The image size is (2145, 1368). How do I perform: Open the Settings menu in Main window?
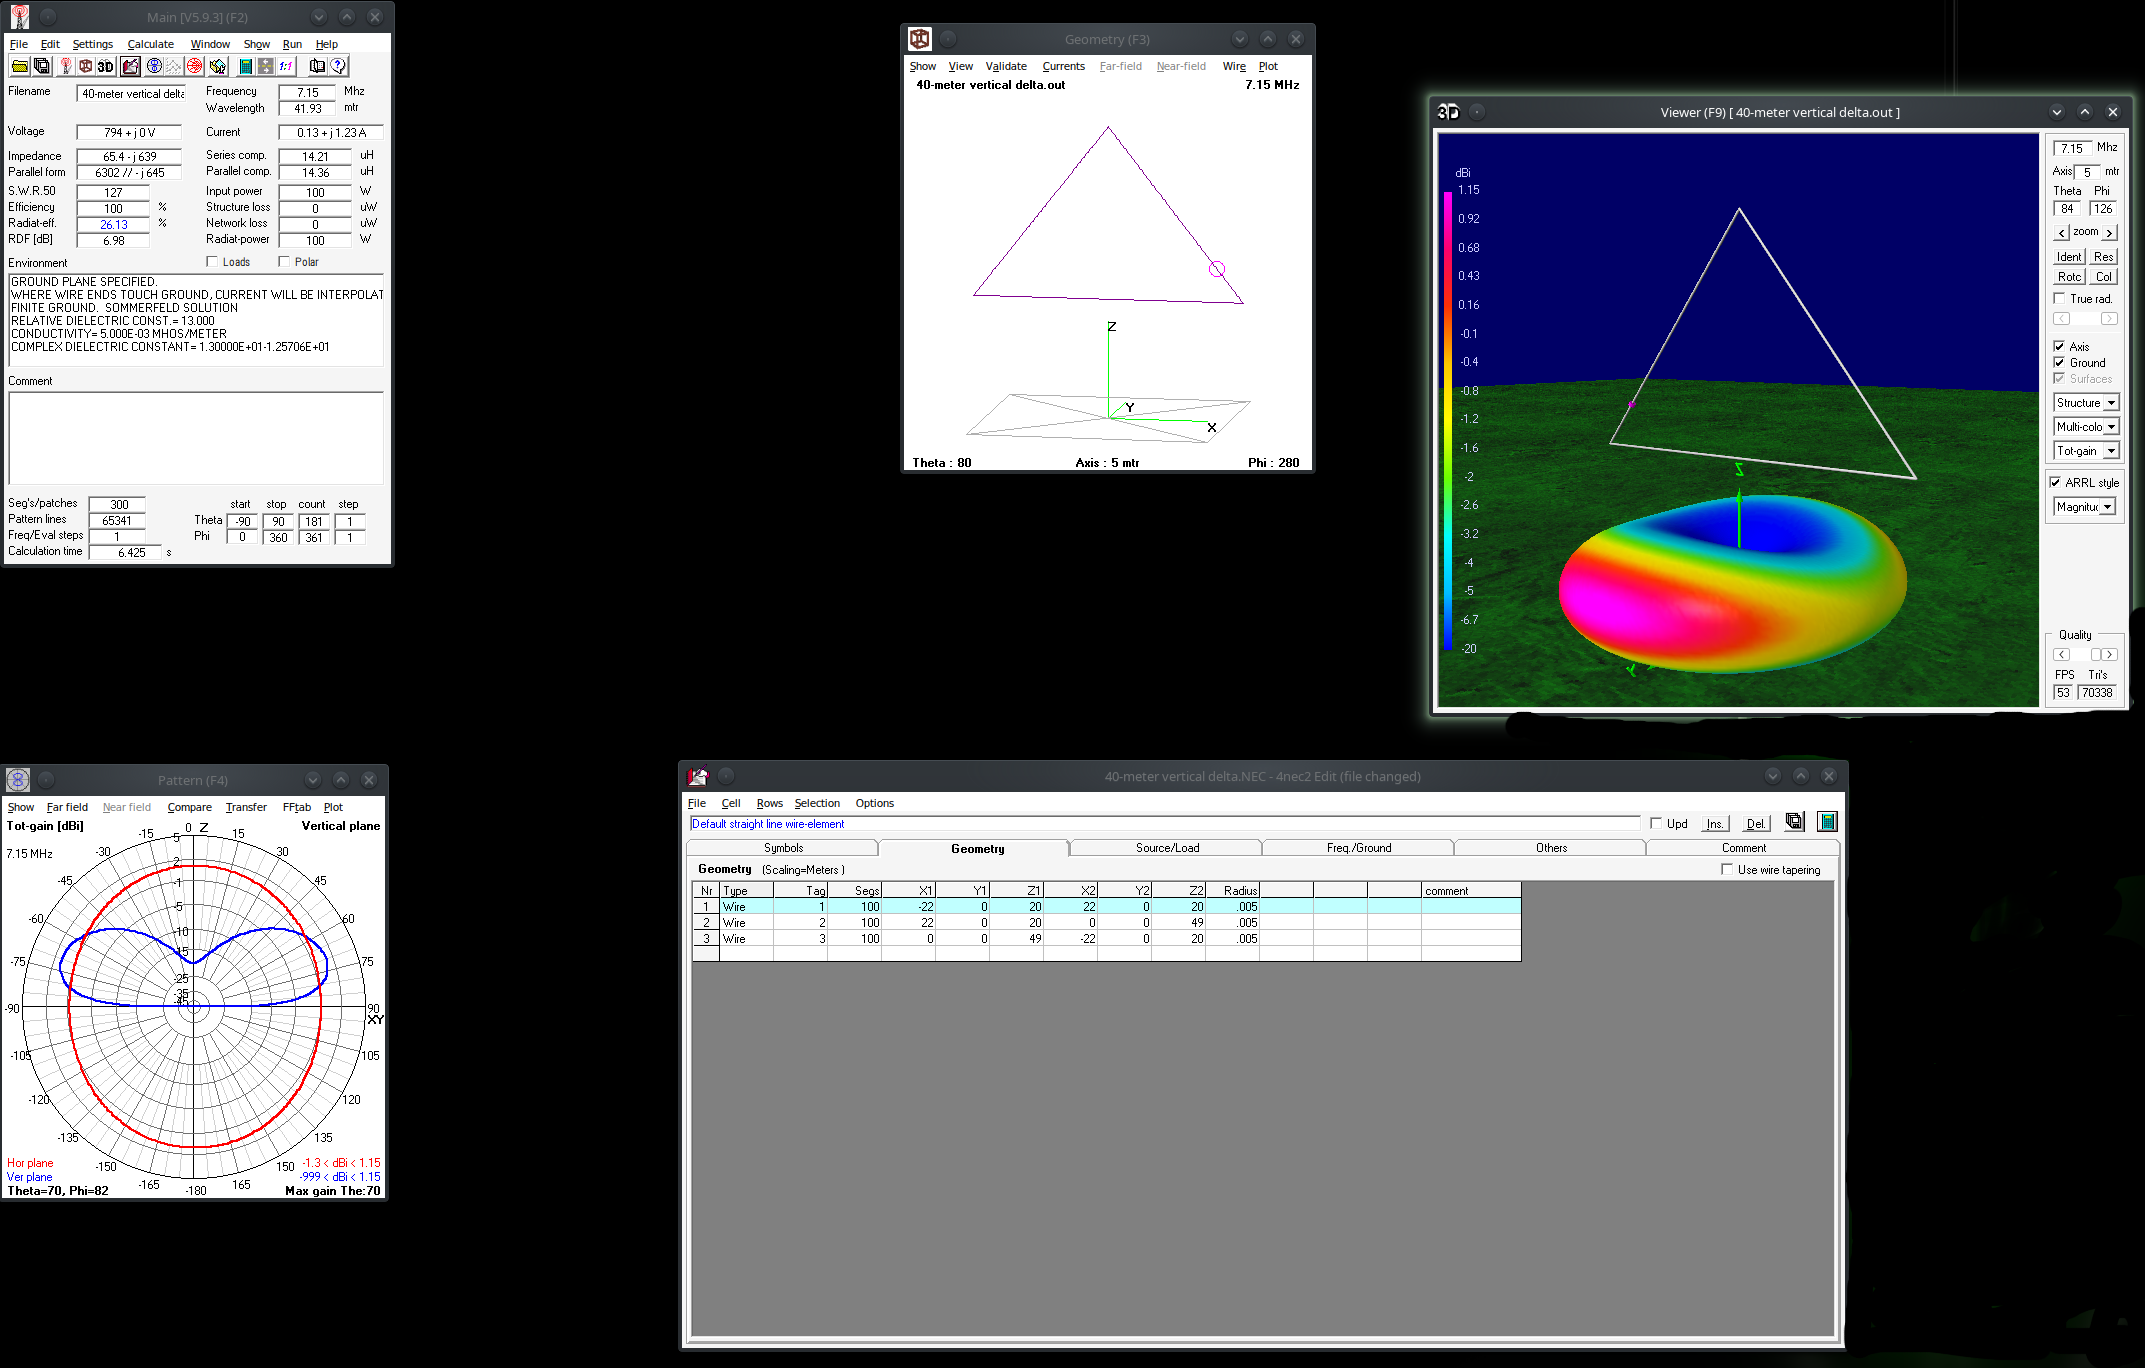(92, 44)
